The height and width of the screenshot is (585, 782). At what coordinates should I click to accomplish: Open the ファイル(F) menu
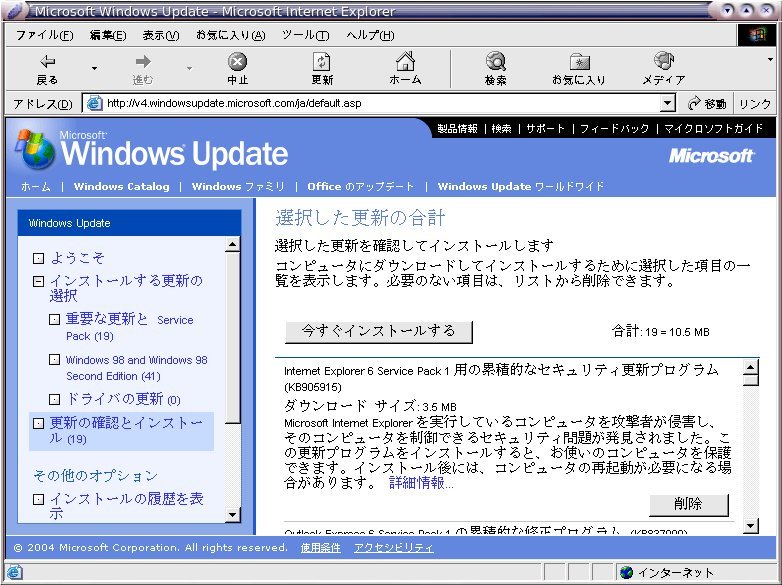(x=44, y=35)
